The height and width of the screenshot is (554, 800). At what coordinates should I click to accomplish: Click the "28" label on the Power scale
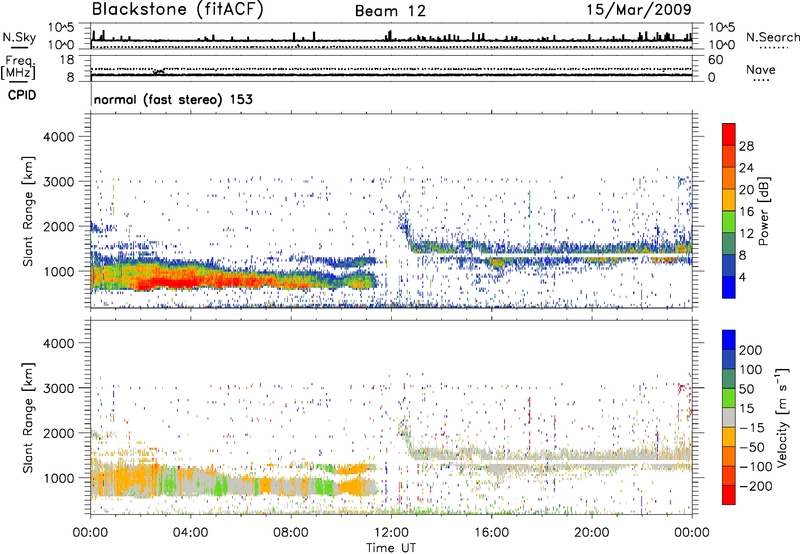(746, 146)
